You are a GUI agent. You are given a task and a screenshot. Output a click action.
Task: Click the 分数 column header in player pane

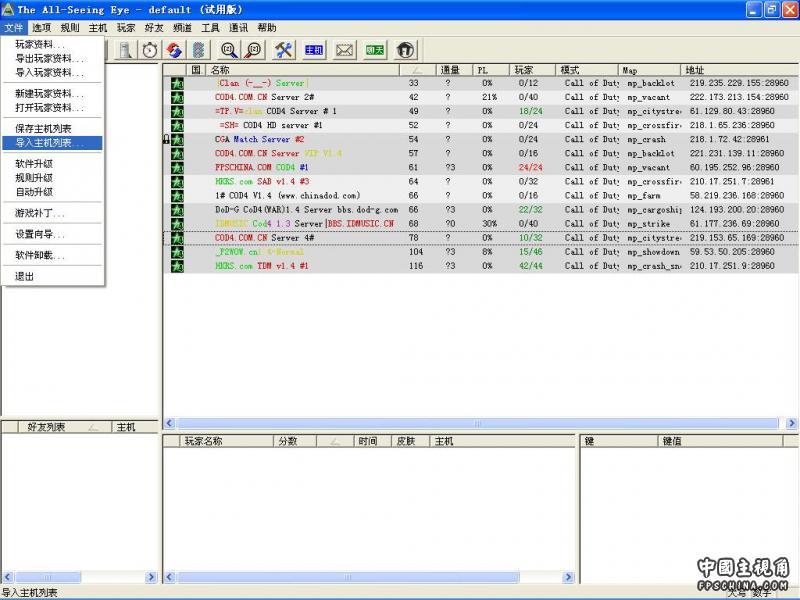[294, 441]
